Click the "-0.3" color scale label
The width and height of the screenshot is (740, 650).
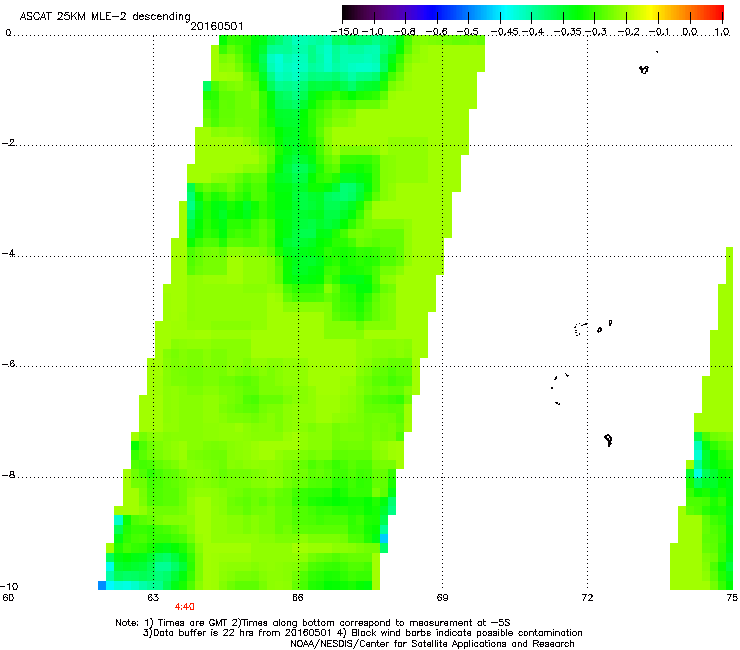pyautogui.click(x=596, y=32)
